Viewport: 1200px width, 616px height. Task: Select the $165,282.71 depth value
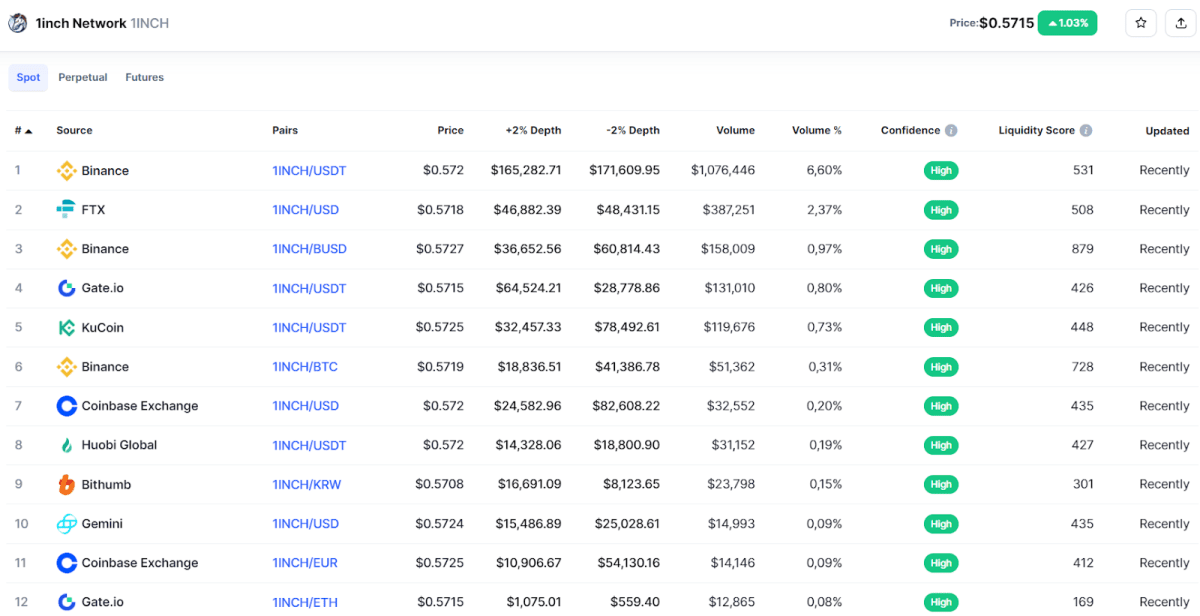click(x=526, y=171)
